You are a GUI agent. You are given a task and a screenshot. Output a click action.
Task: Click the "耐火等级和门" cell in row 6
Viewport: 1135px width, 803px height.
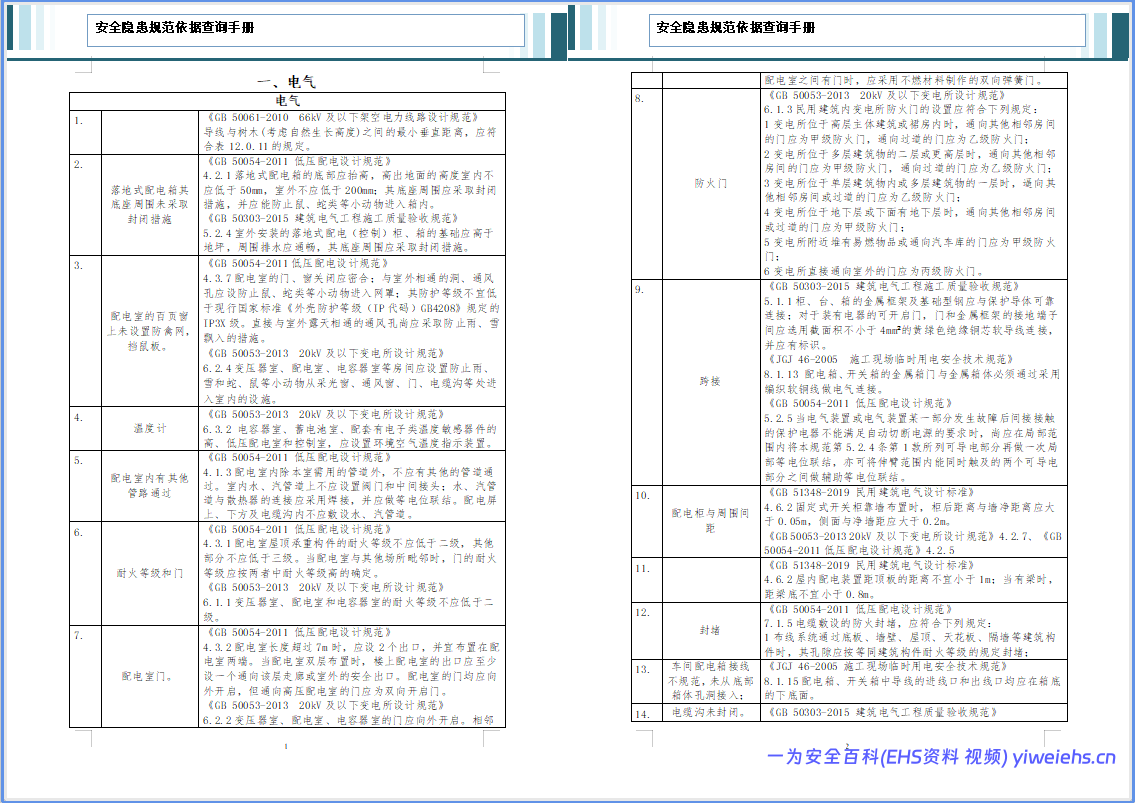click(x=149, y=573)
